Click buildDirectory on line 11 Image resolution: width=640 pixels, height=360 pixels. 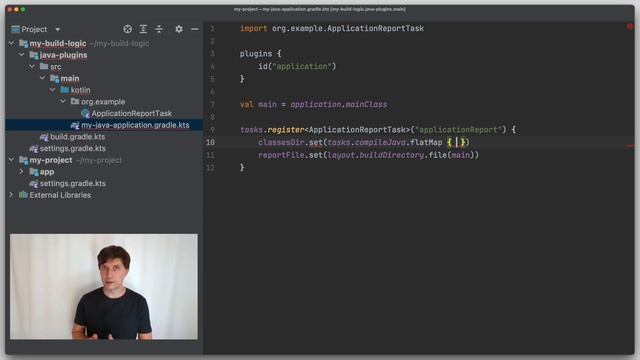[x=392, y=155]
